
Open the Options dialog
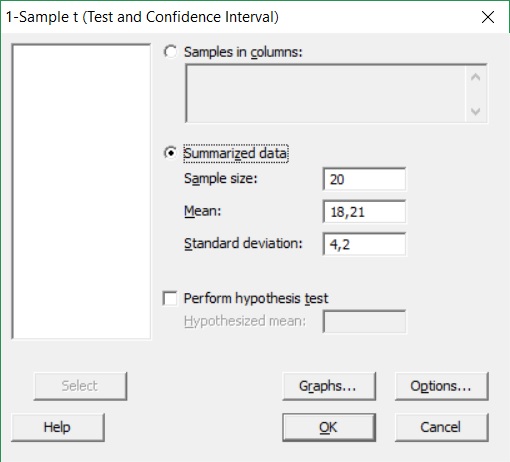(442, 386)
